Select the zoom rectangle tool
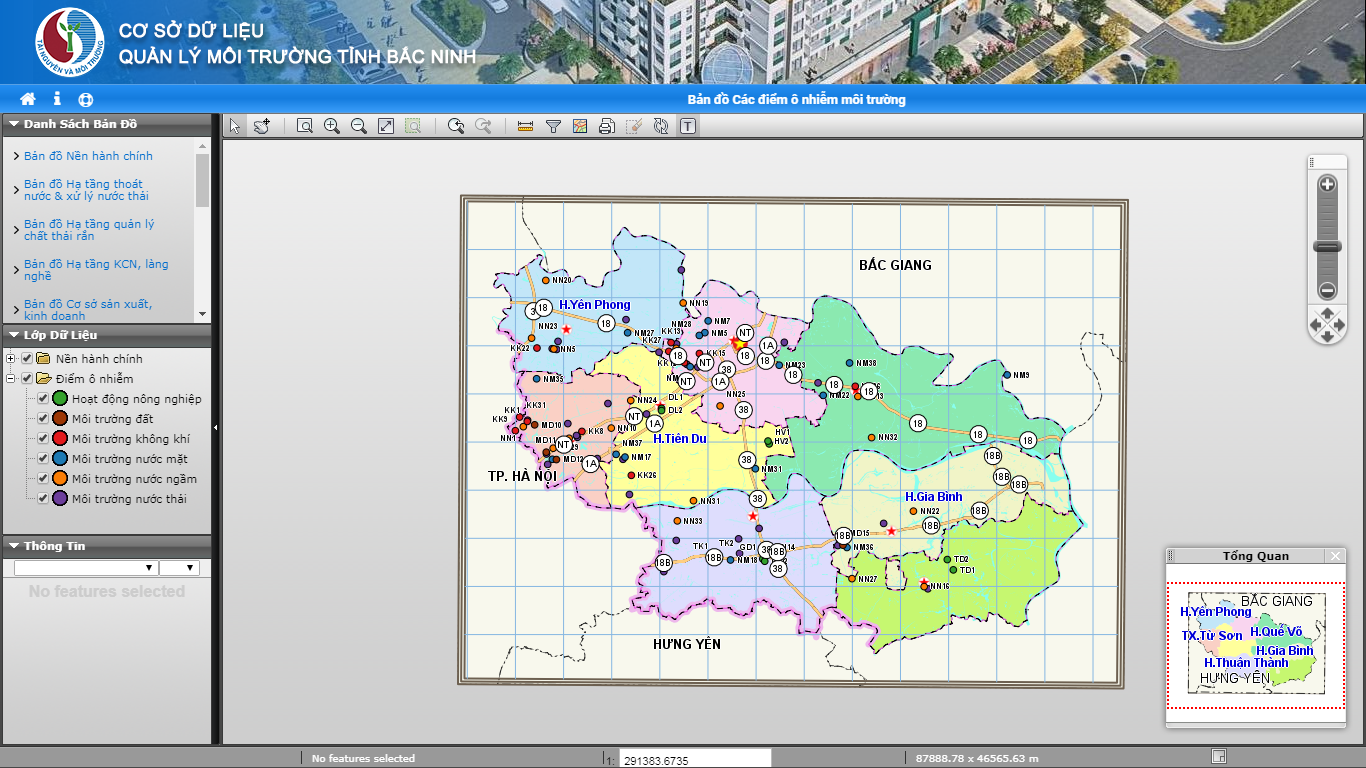 [x=305, y=126]
